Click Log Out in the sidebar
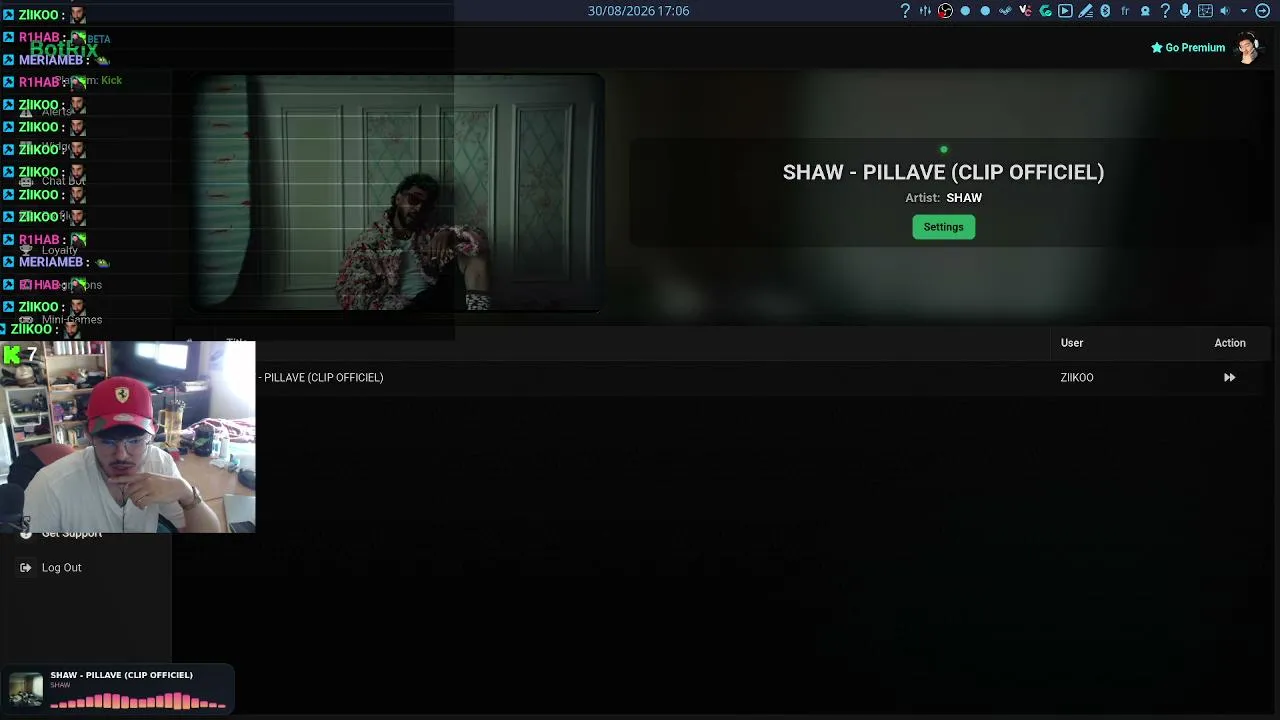Viewport: 1280px width, 720px height. coord(61,568)
